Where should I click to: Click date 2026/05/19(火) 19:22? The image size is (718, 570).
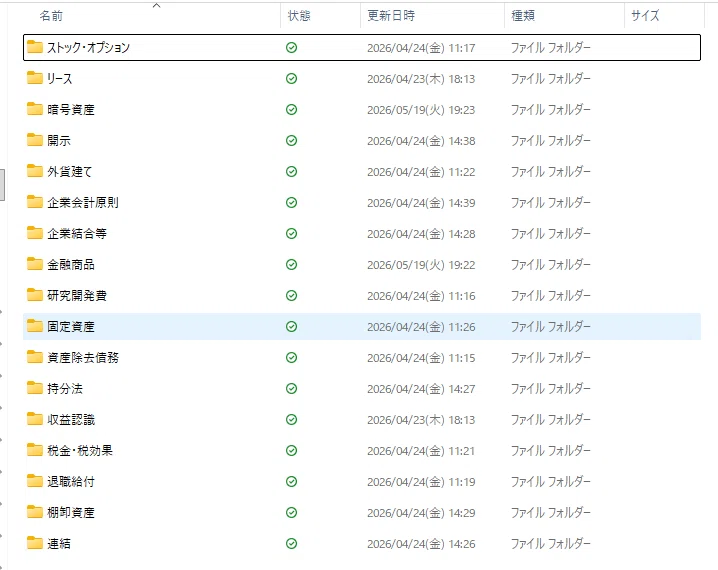click(421, 265)
